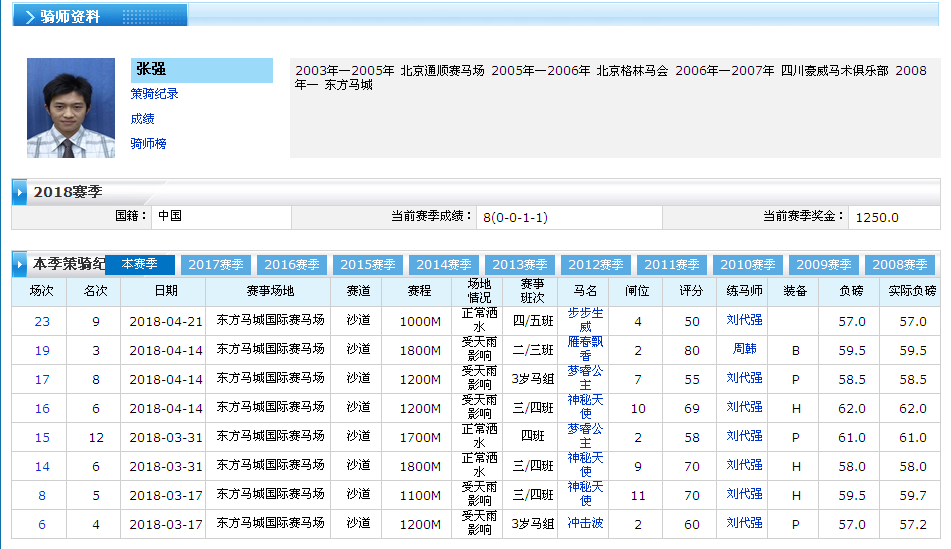This screenshot has height=549, width=951.
Task: Switch to the 2015赛季 tab
Action: pyautogui.click(x=368, y=265)
